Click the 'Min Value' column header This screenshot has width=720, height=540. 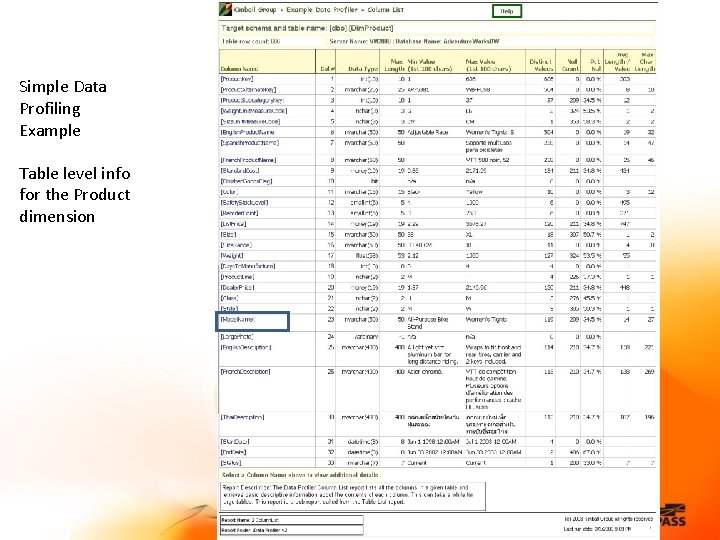[430, 65]
